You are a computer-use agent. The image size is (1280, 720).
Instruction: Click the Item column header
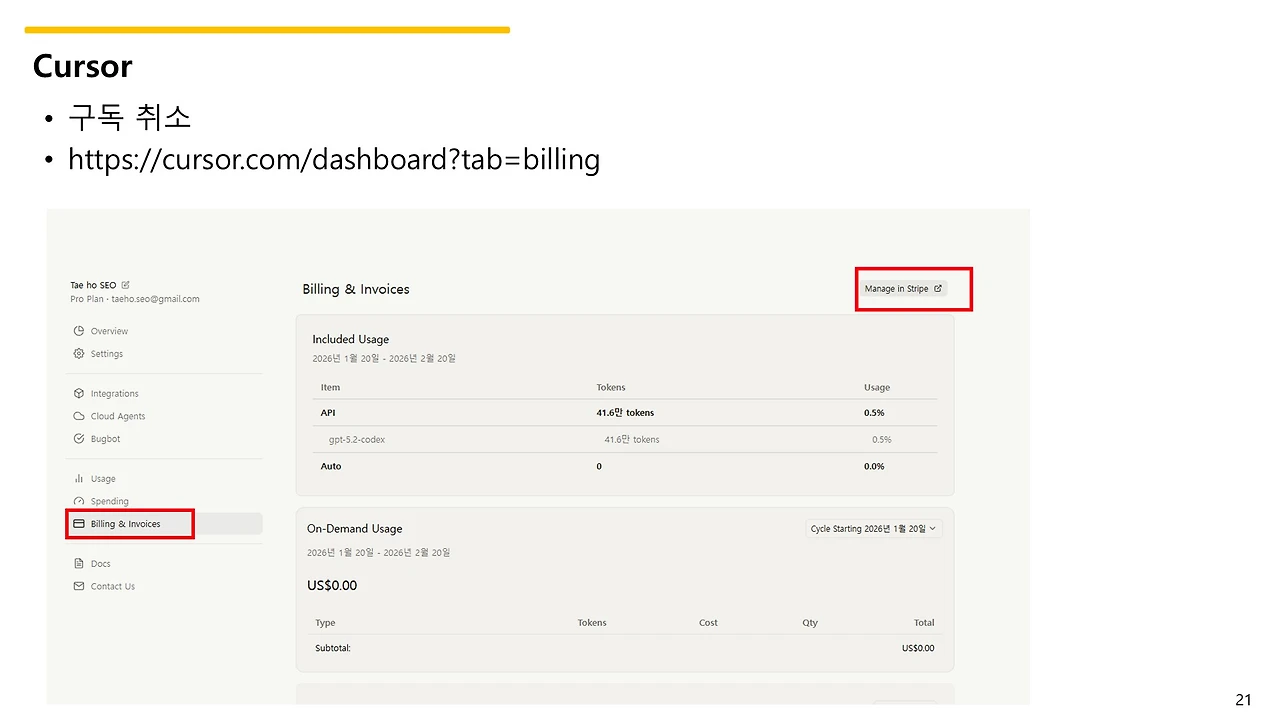tap(330, 387)
